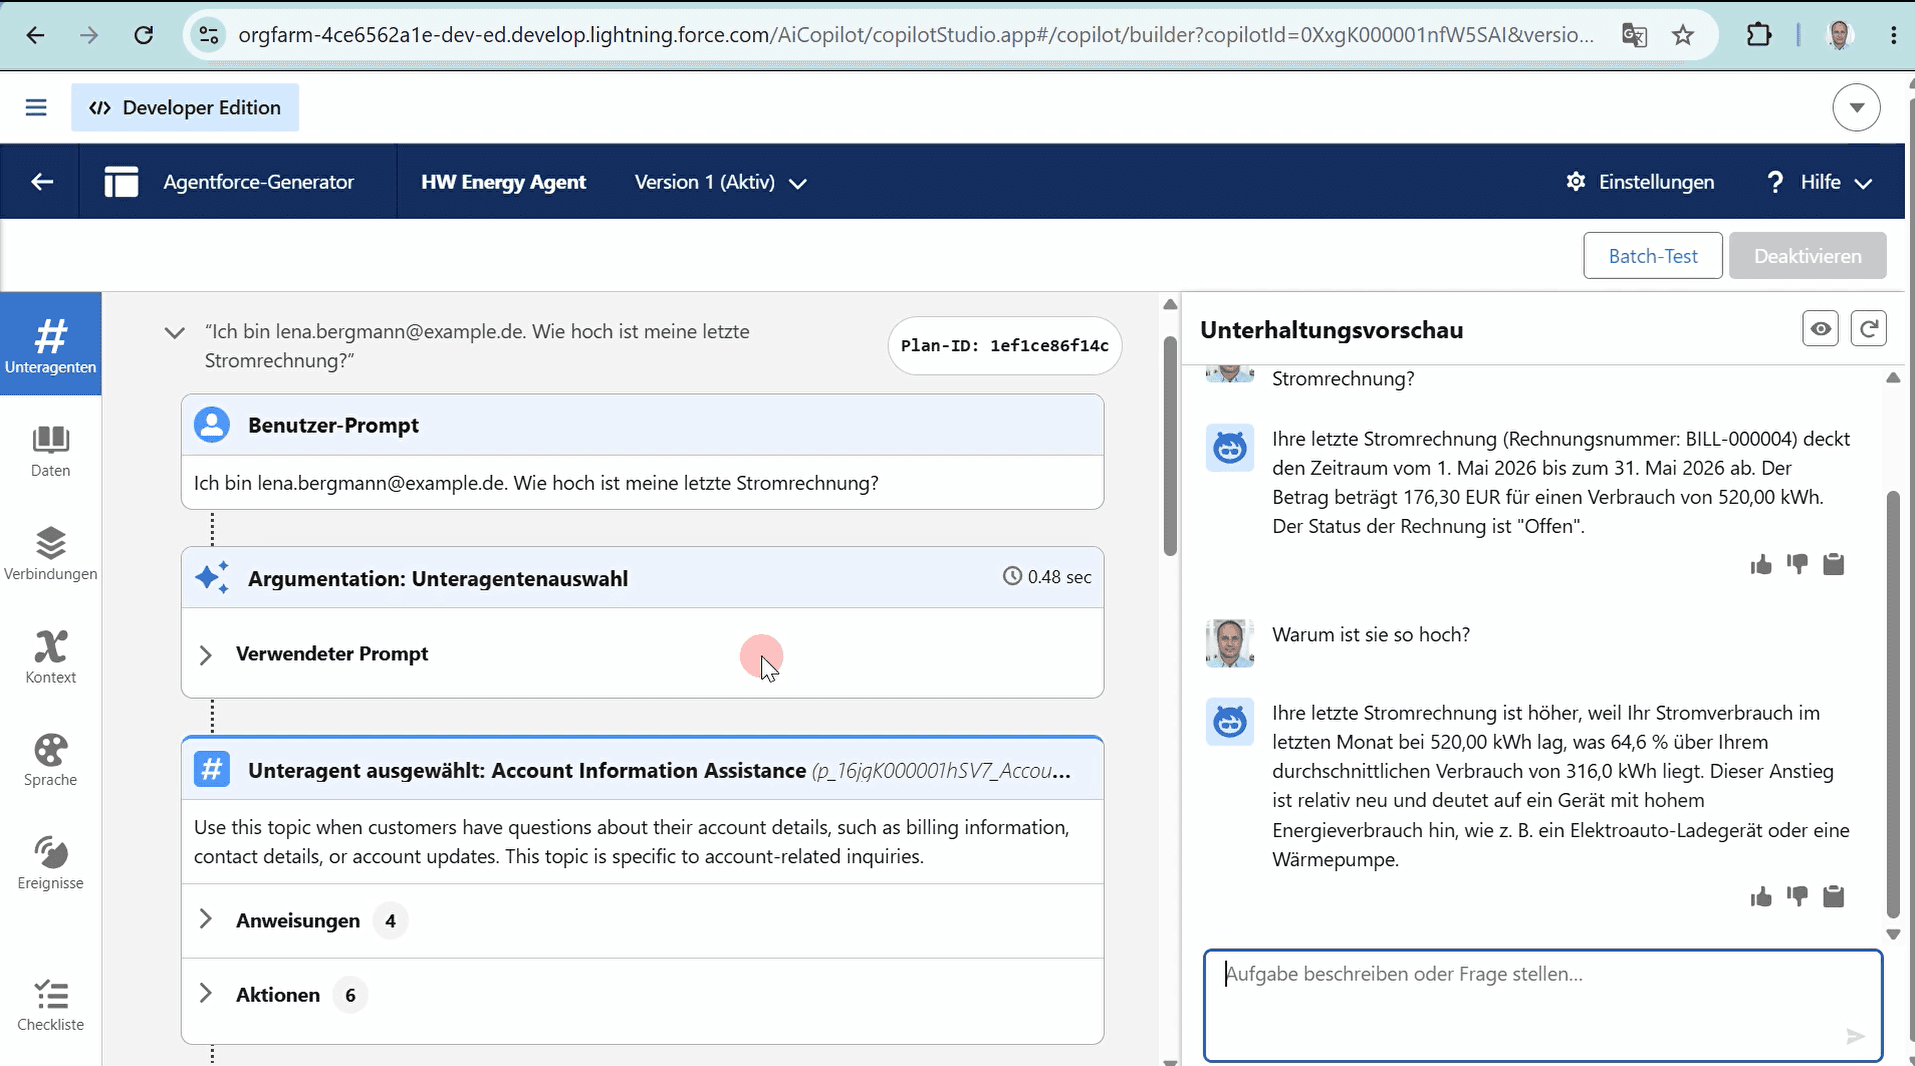Click the conversation preview scrollbar
1915x1066 pixels.
pyautogui.click(x=1892, y=703)
